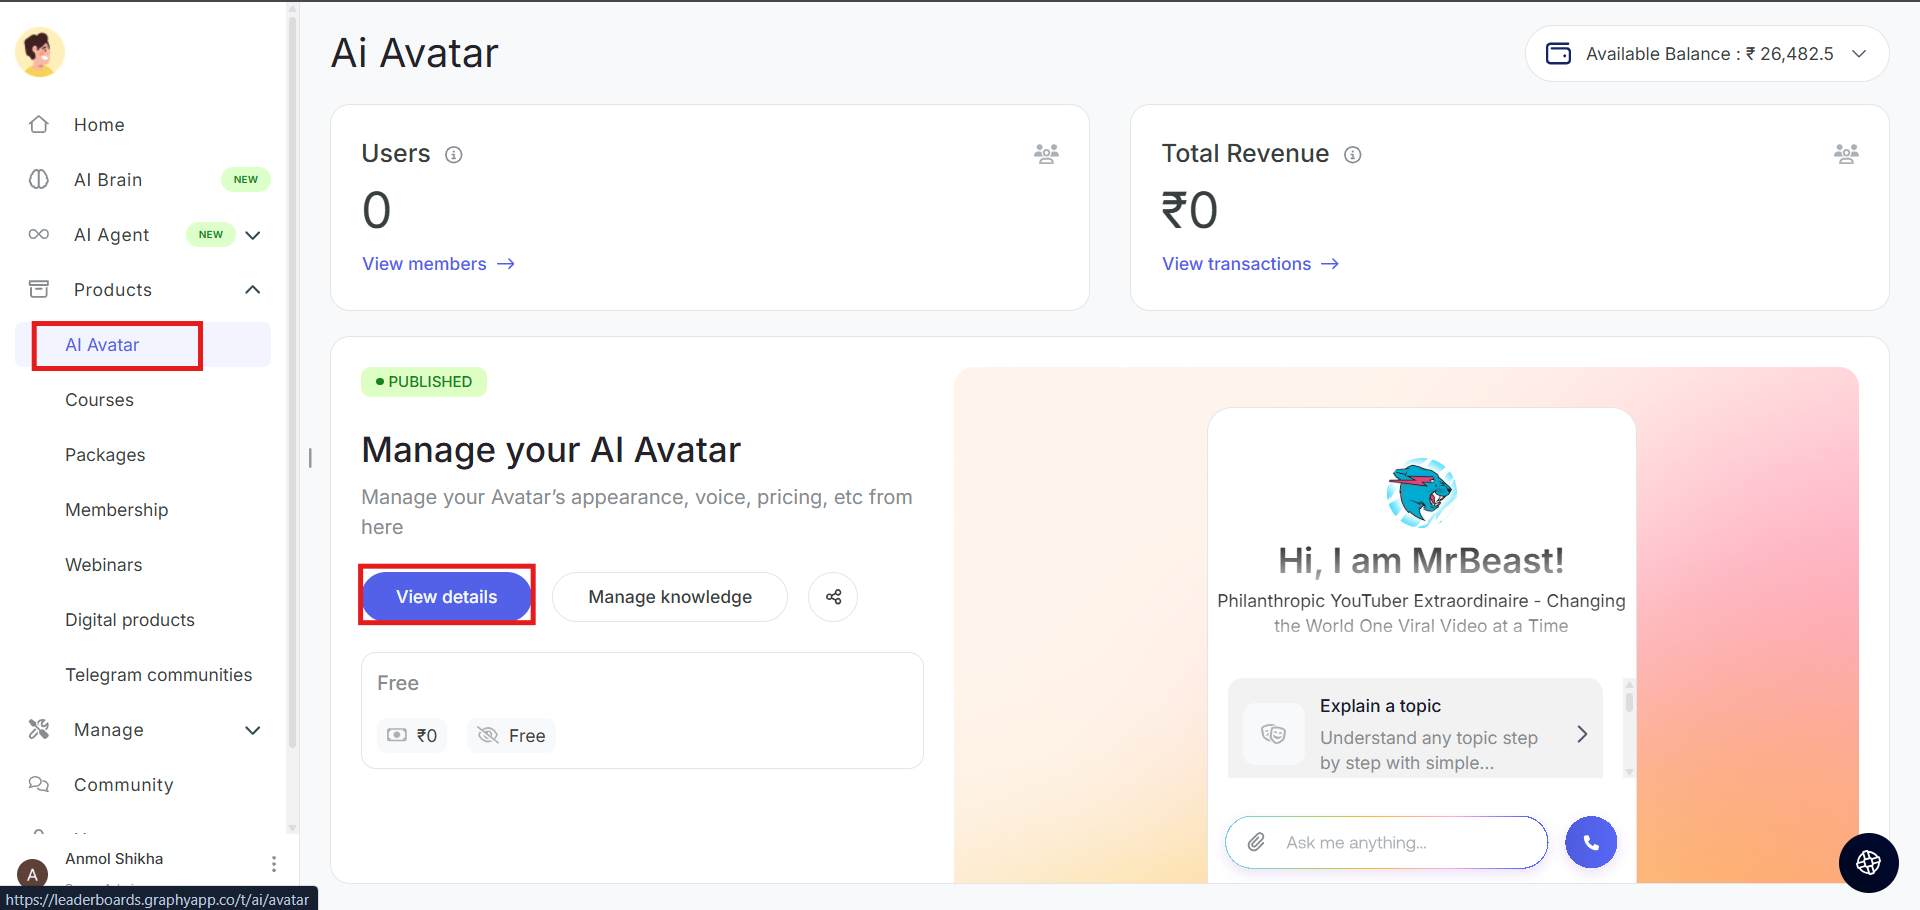Open the help widget in bottom-right corner
Viewport: 1920px width, 910px height.
click(x=1868, y=862)
